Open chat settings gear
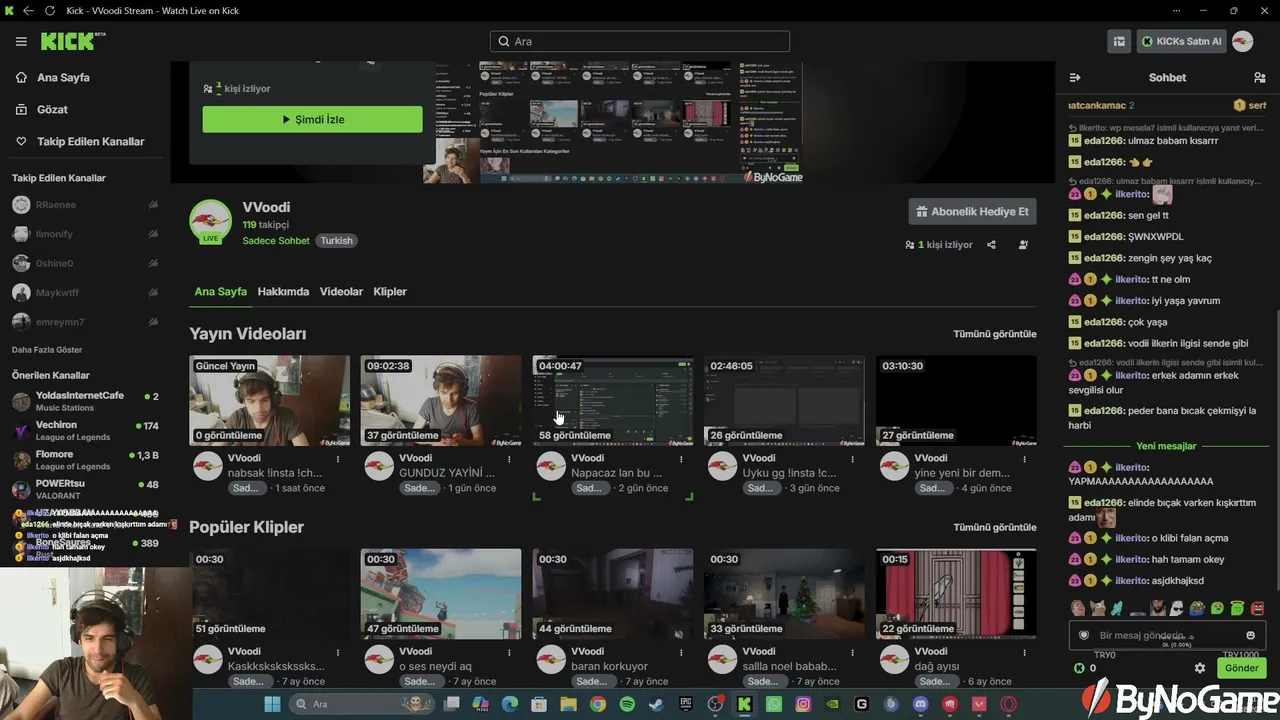 pos(1200,668)
